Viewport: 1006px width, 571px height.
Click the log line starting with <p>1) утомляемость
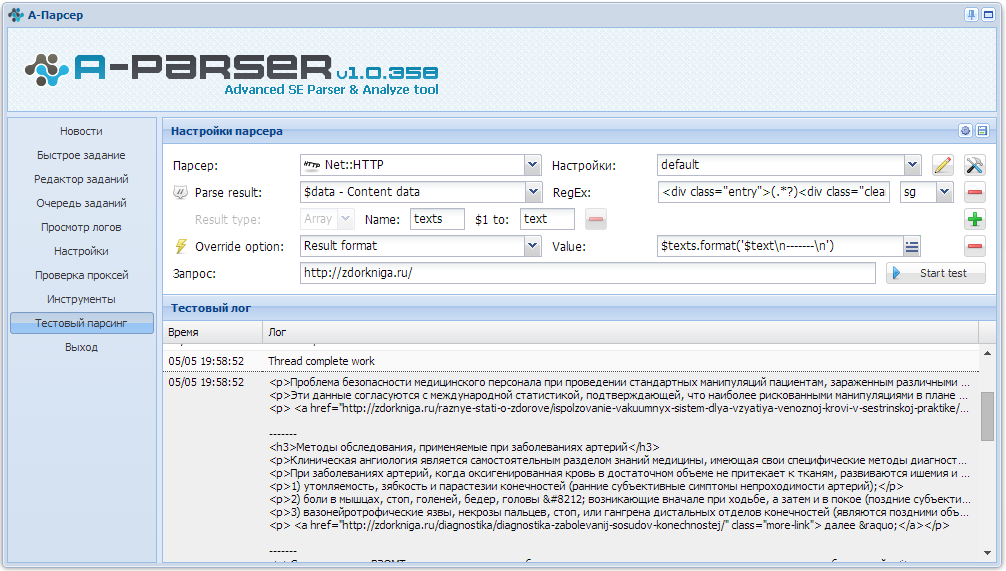[586, 486]
